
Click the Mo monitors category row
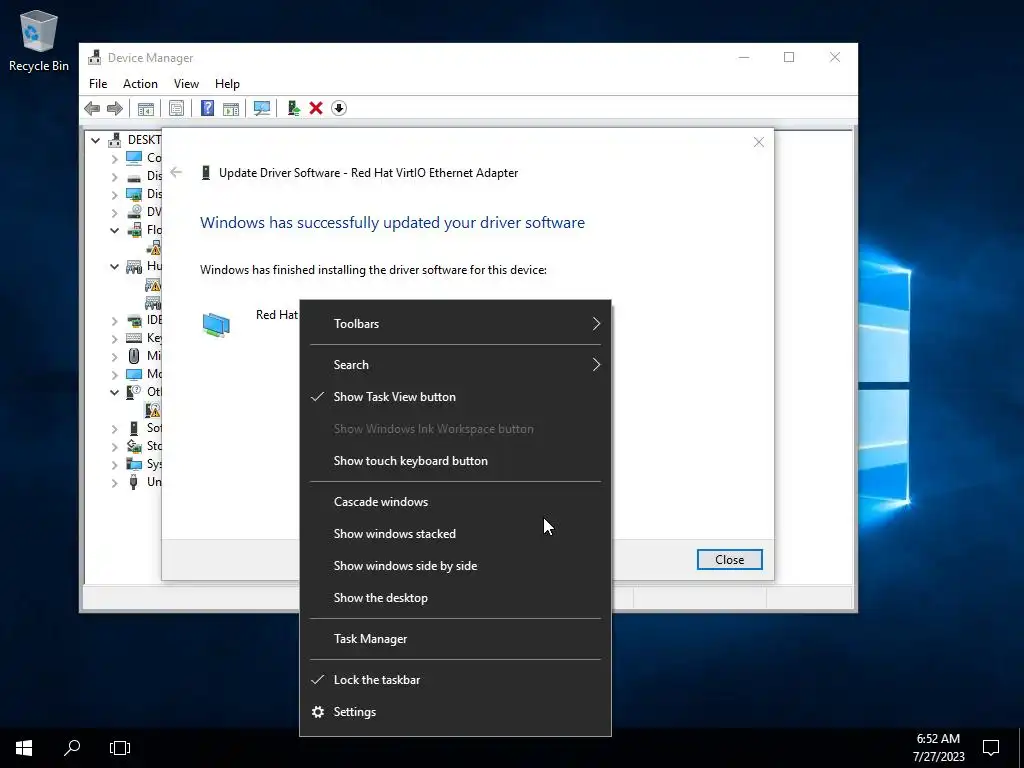coord(144,374)
